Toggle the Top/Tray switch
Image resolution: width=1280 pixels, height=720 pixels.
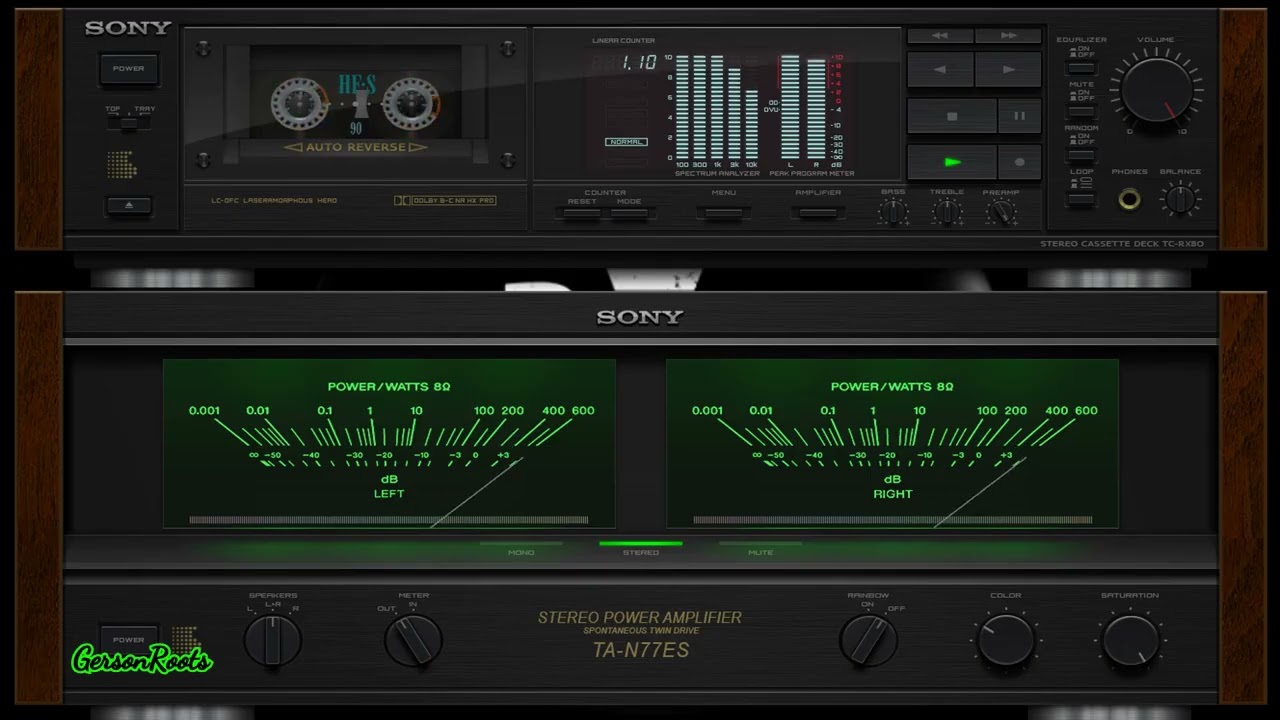(129, 123)
